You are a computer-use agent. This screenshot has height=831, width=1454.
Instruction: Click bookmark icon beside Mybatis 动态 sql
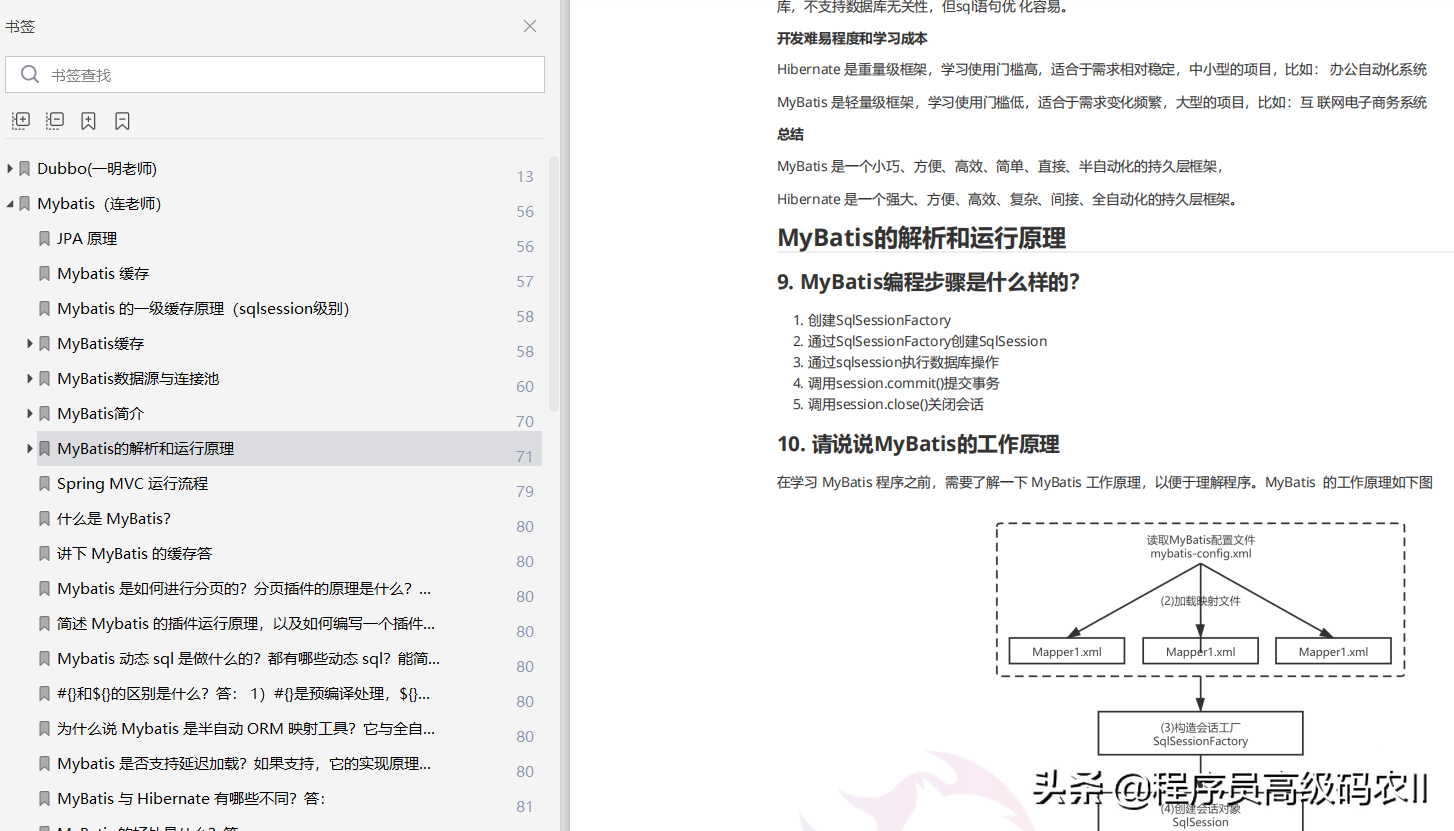[x=44, y=659]
